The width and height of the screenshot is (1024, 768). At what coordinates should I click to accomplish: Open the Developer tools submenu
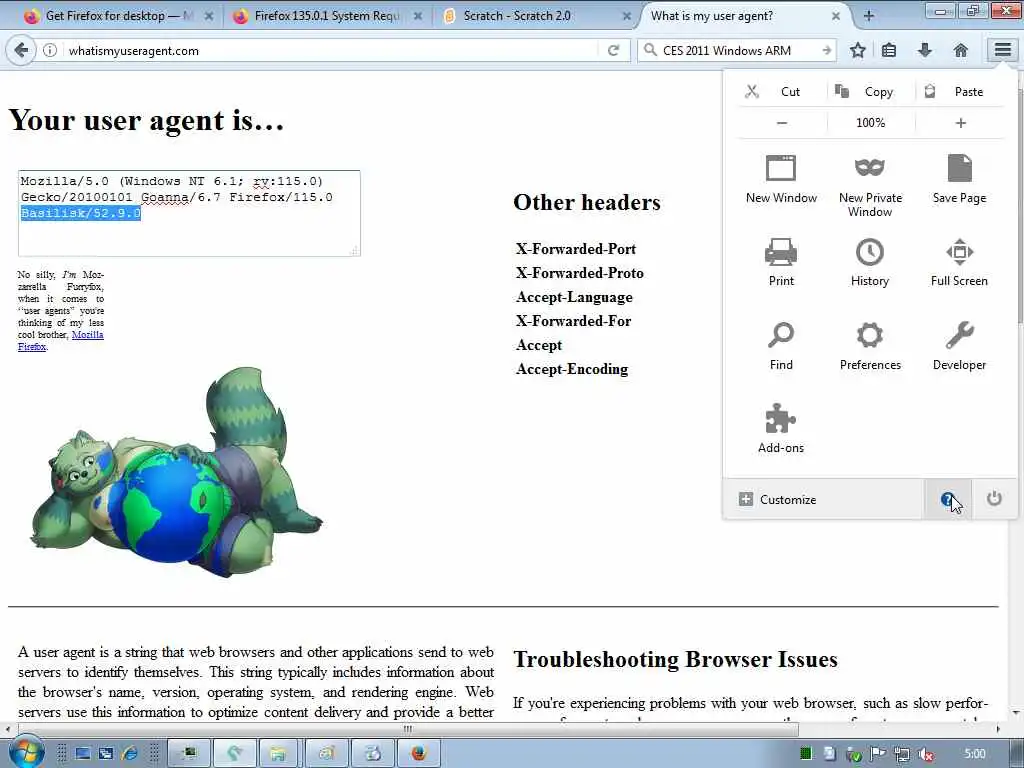coord(959,346)
